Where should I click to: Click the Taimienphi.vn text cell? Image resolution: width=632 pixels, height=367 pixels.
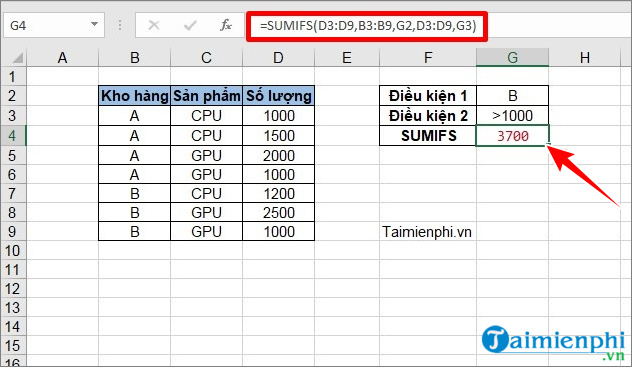(427, 232)
